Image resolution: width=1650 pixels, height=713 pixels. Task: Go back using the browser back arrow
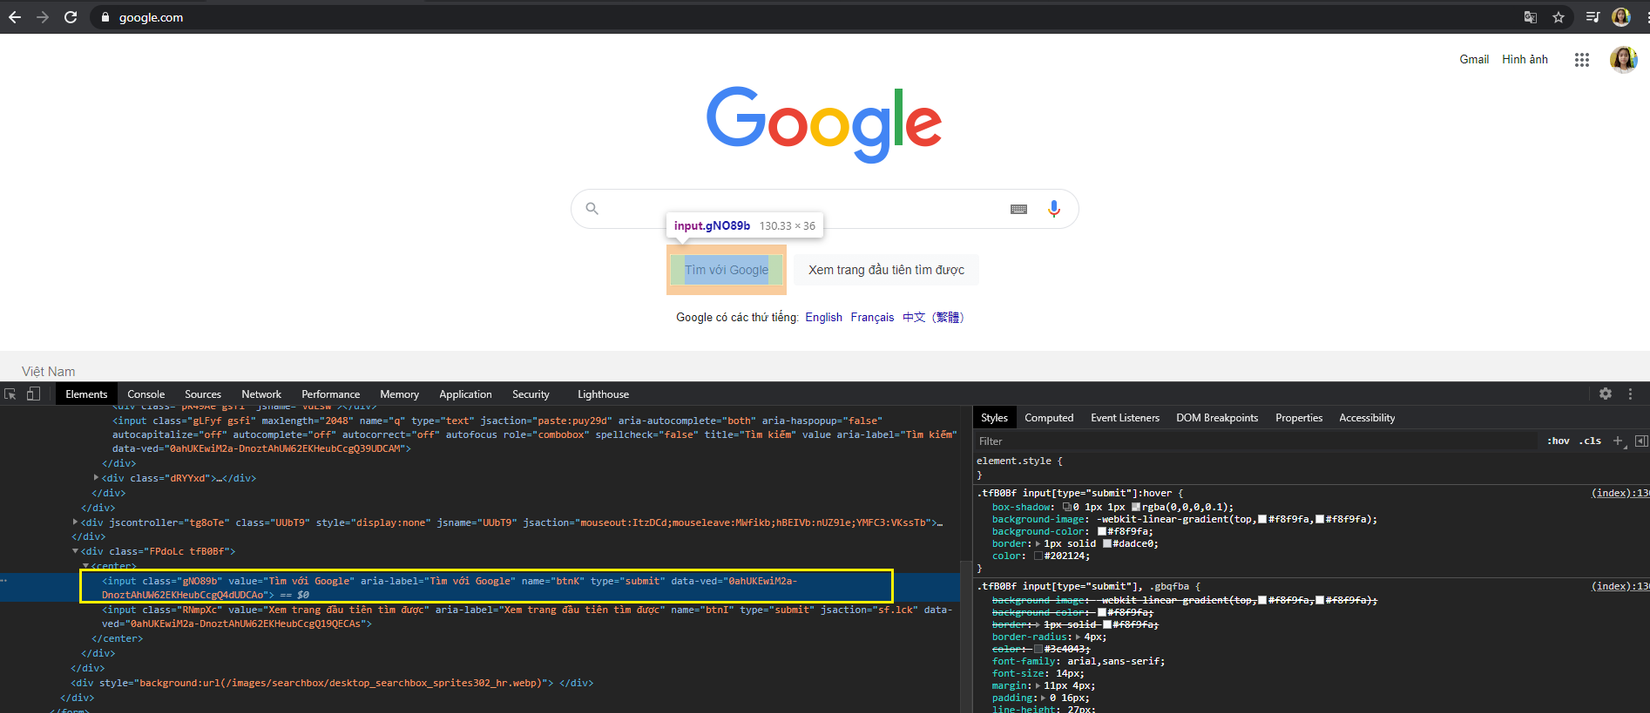[14, 17]
